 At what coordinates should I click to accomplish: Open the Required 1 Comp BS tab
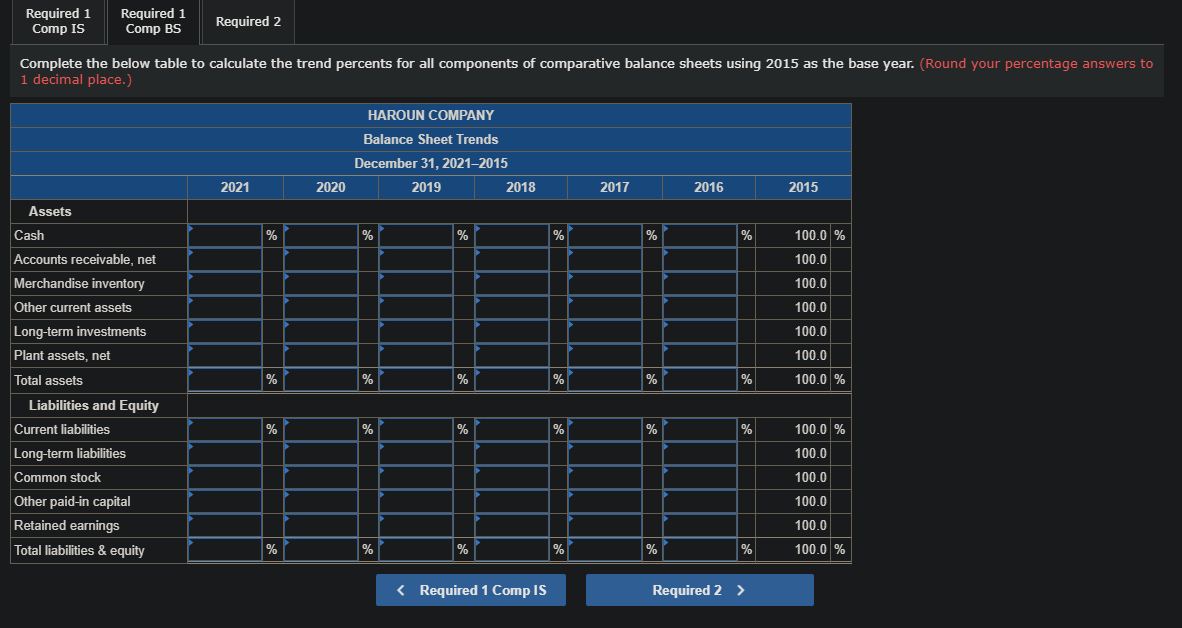(152, 21)
